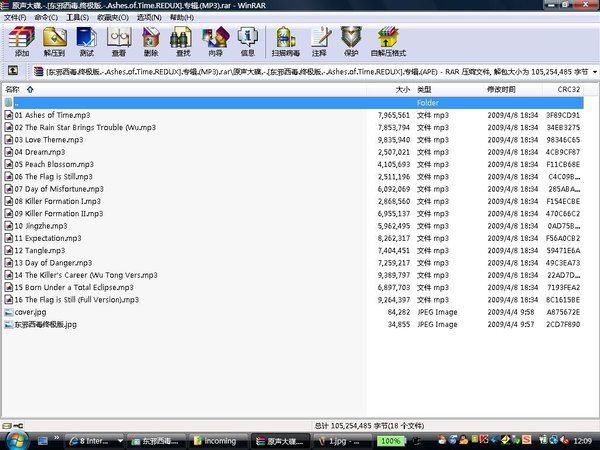The width and height of the screenshot is (600, 450).
Task: Switch to the 1.jpg taskbar window
Action: pyautogui.click(x=342, y=441)
